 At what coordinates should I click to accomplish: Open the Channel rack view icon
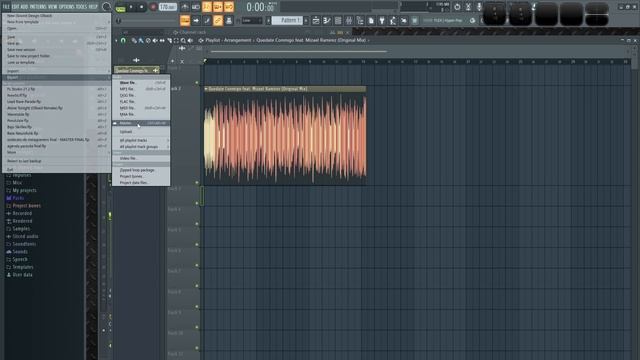pos(338,20)
